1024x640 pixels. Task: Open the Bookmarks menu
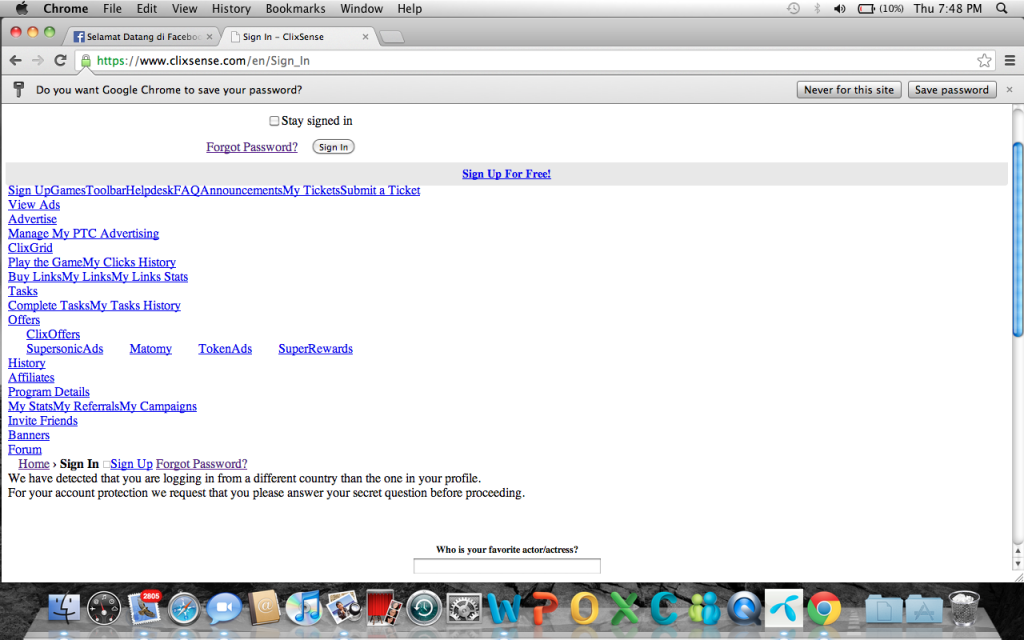coord(295,8)
